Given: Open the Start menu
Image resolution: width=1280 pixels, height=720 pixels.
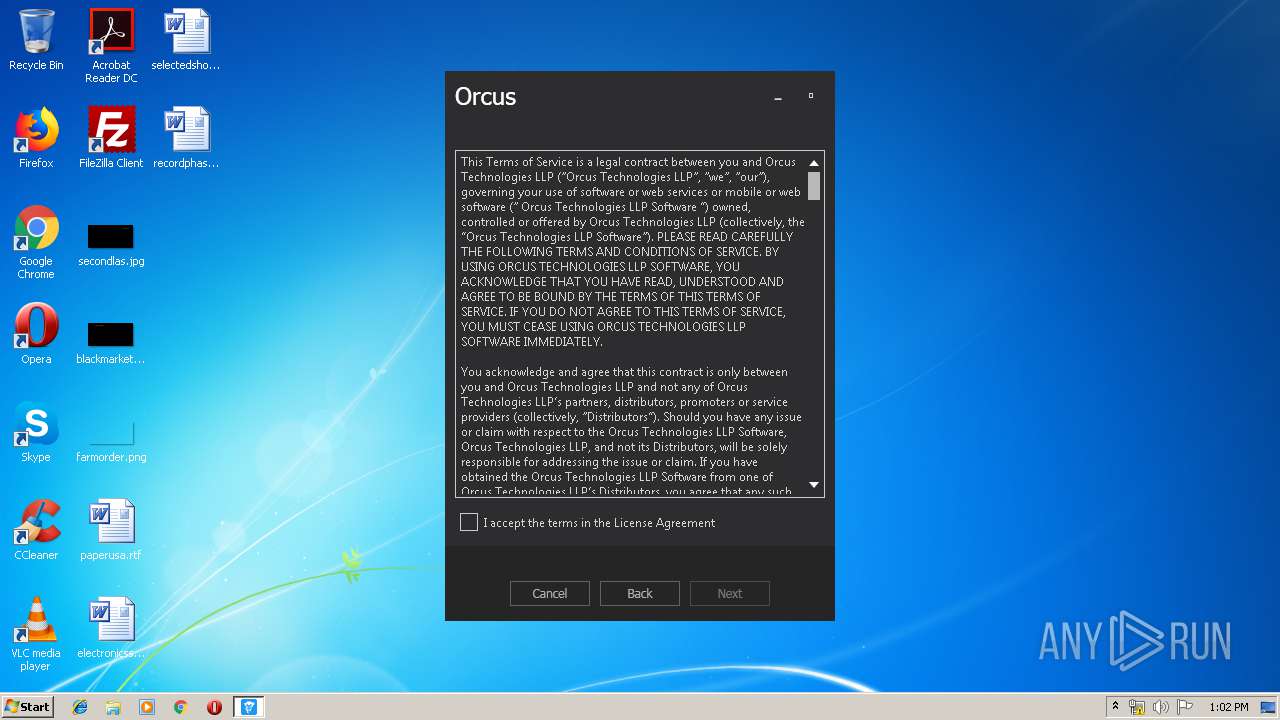Looking at the screenshot, I should (x=27, y=707).
